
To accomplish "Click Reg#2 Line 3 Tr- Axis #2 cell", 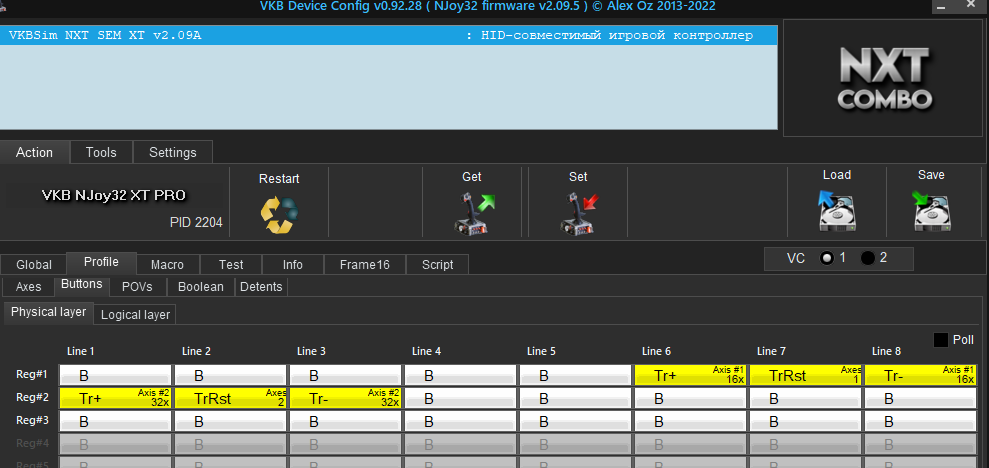I will [346, 398].
